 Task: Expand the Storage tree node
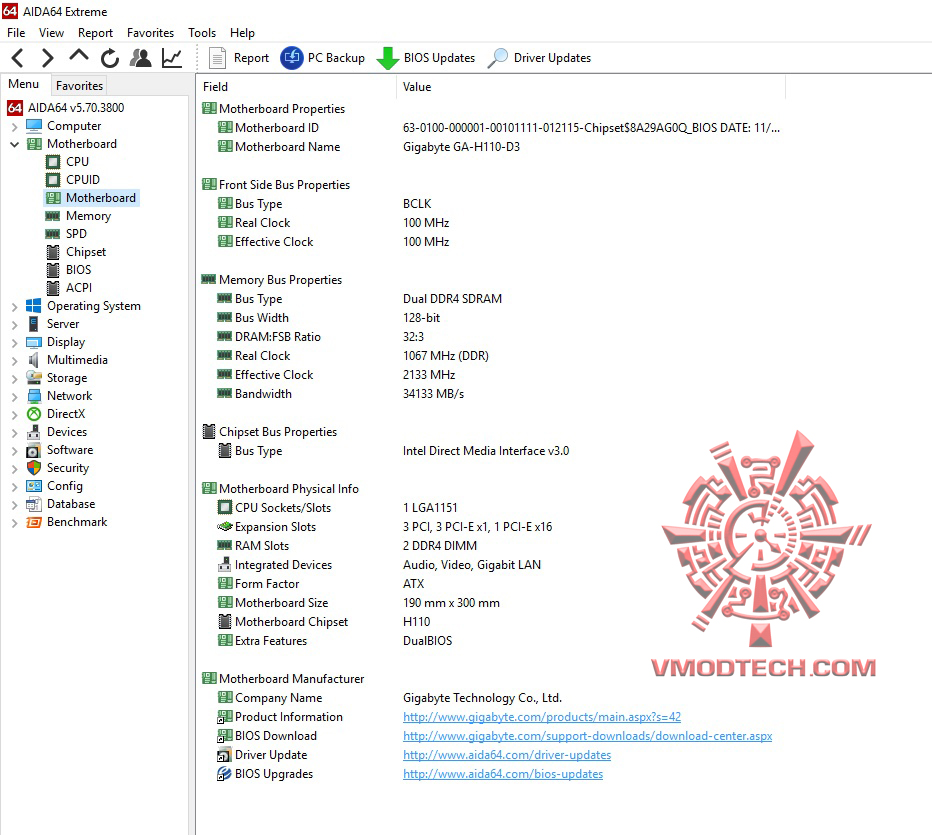[x=14, y=379]
